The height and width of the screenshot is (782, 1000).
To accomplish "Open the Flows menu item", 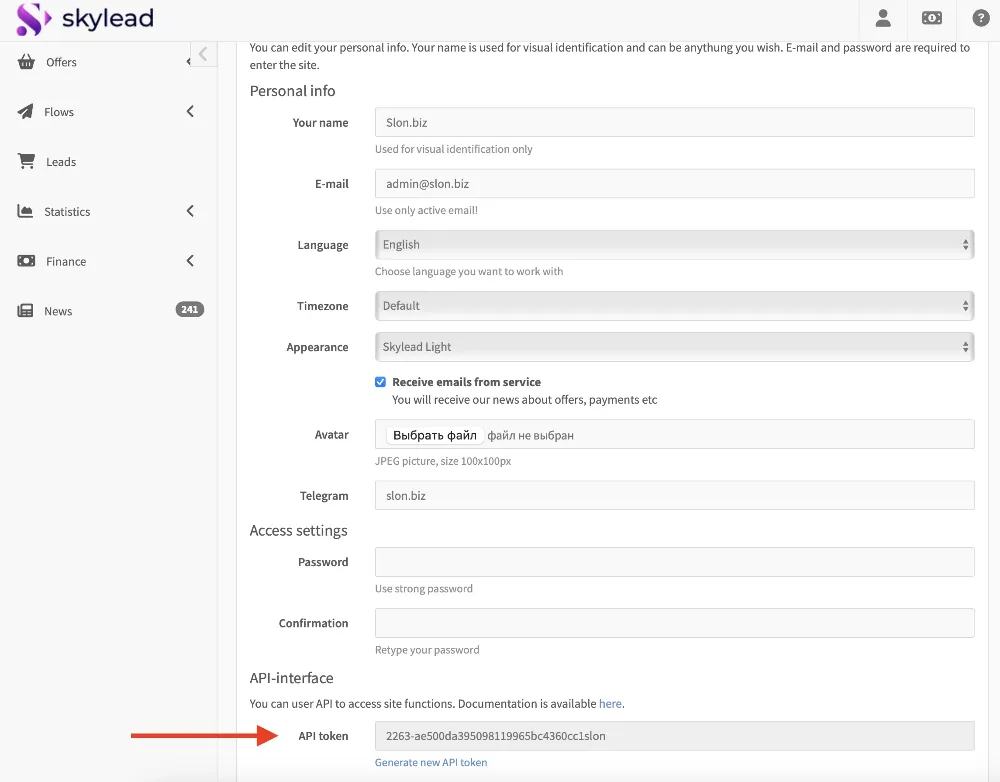I will 59,112.
